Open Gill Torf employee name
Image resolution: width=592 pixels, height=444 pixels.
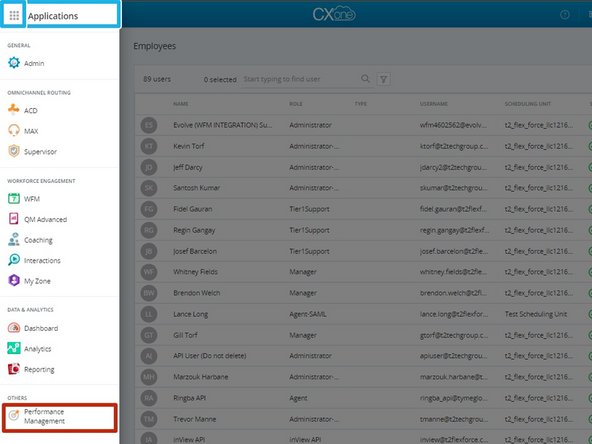(185, 335)
